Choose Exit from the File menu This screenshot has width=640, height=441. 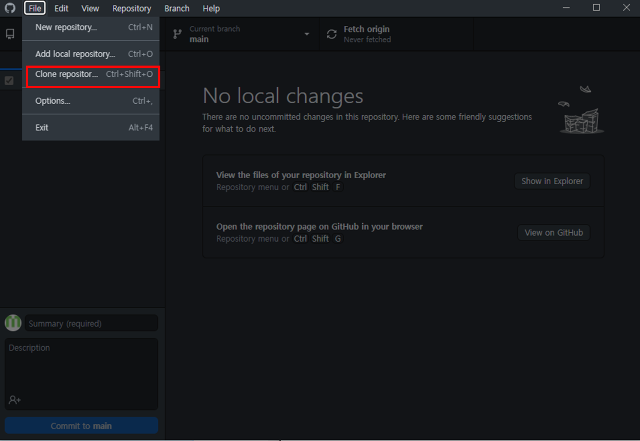[91, 127]
